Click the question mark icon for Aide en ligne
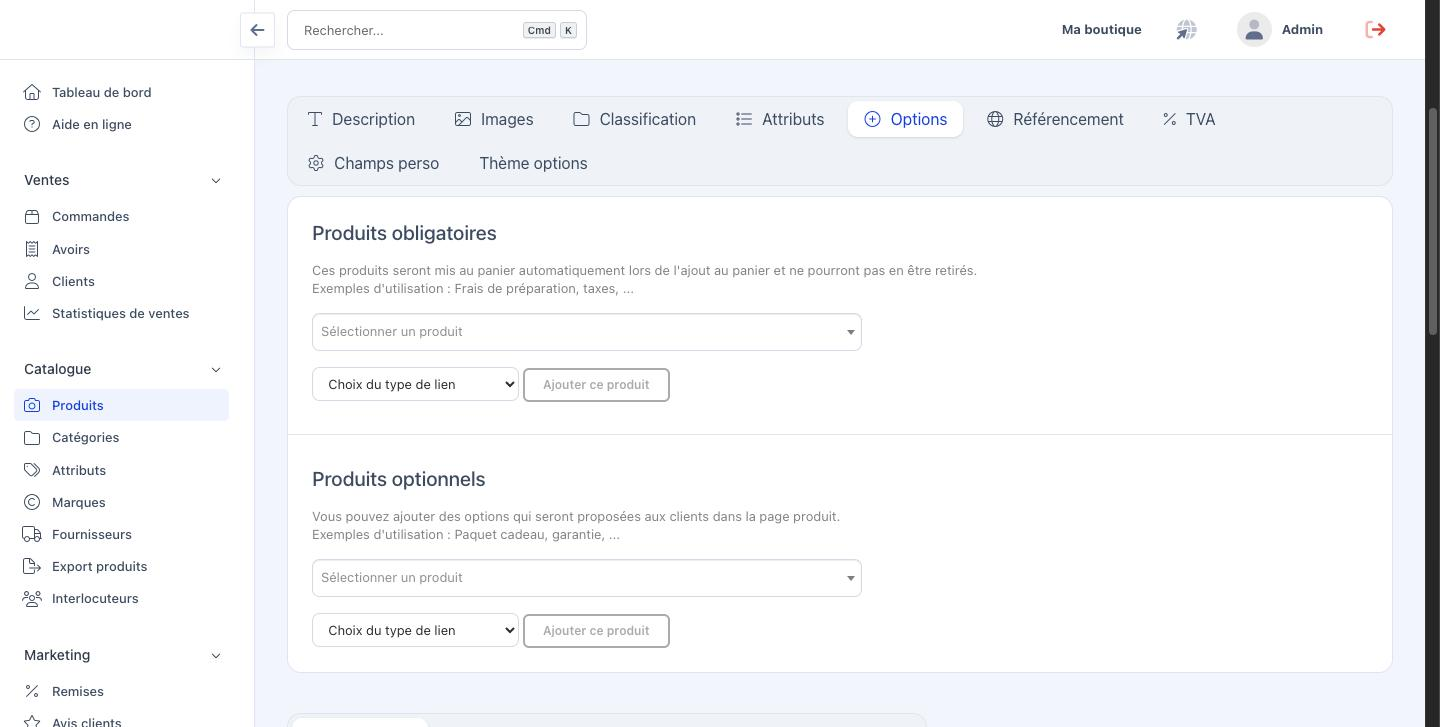Image resolution: width=1440 pixels, height=727 pixels. point(32,124)
